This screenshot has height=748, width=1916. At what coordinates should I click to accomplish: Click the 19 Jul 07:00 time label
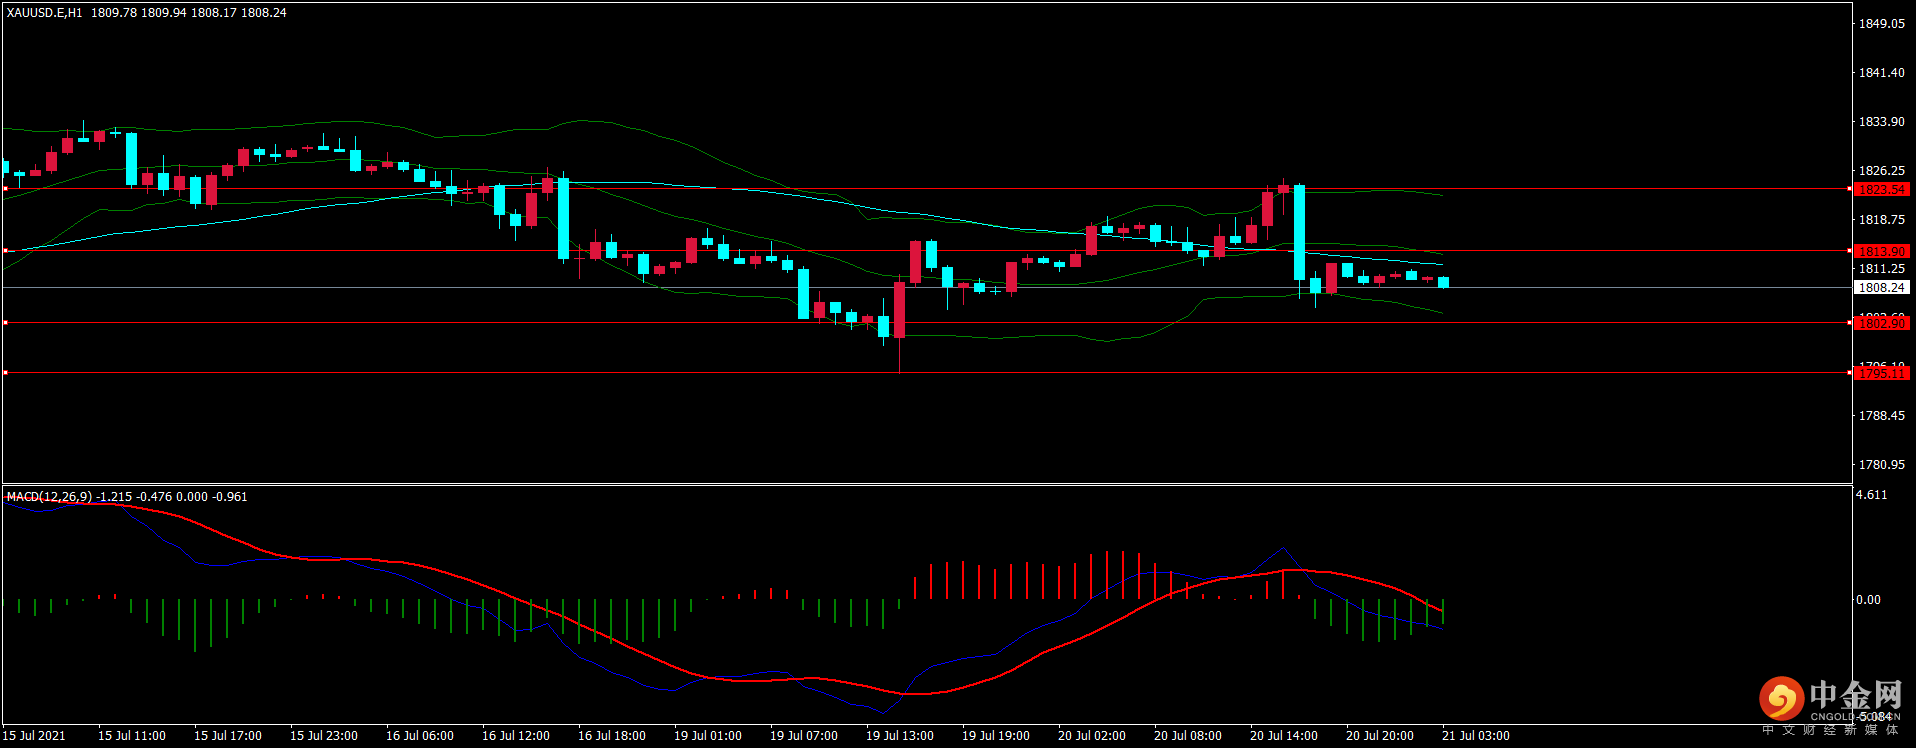[804, 736]
